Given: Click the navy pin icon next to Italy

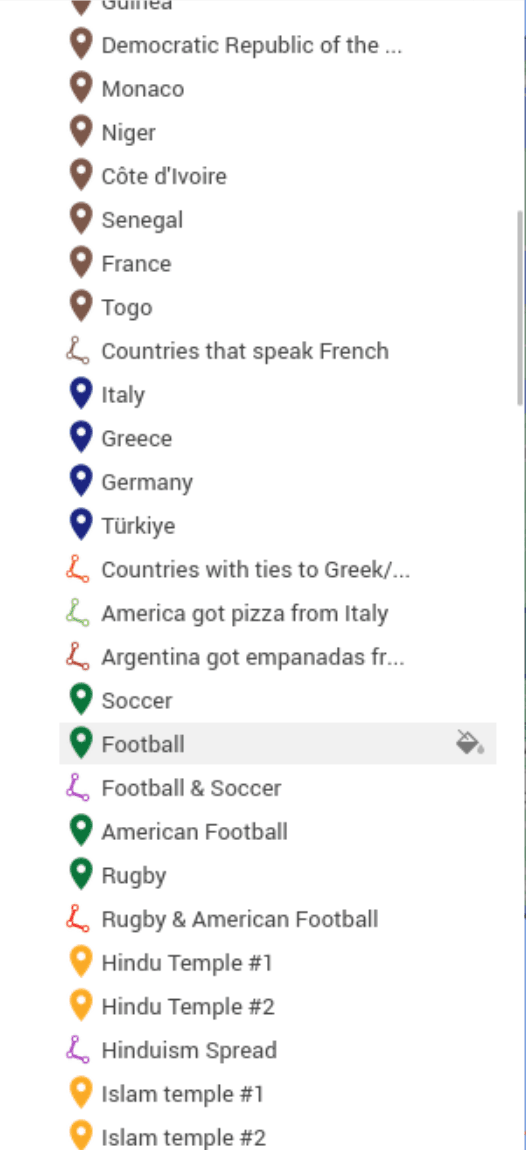Looking at the screenshot, I should 81,394.
